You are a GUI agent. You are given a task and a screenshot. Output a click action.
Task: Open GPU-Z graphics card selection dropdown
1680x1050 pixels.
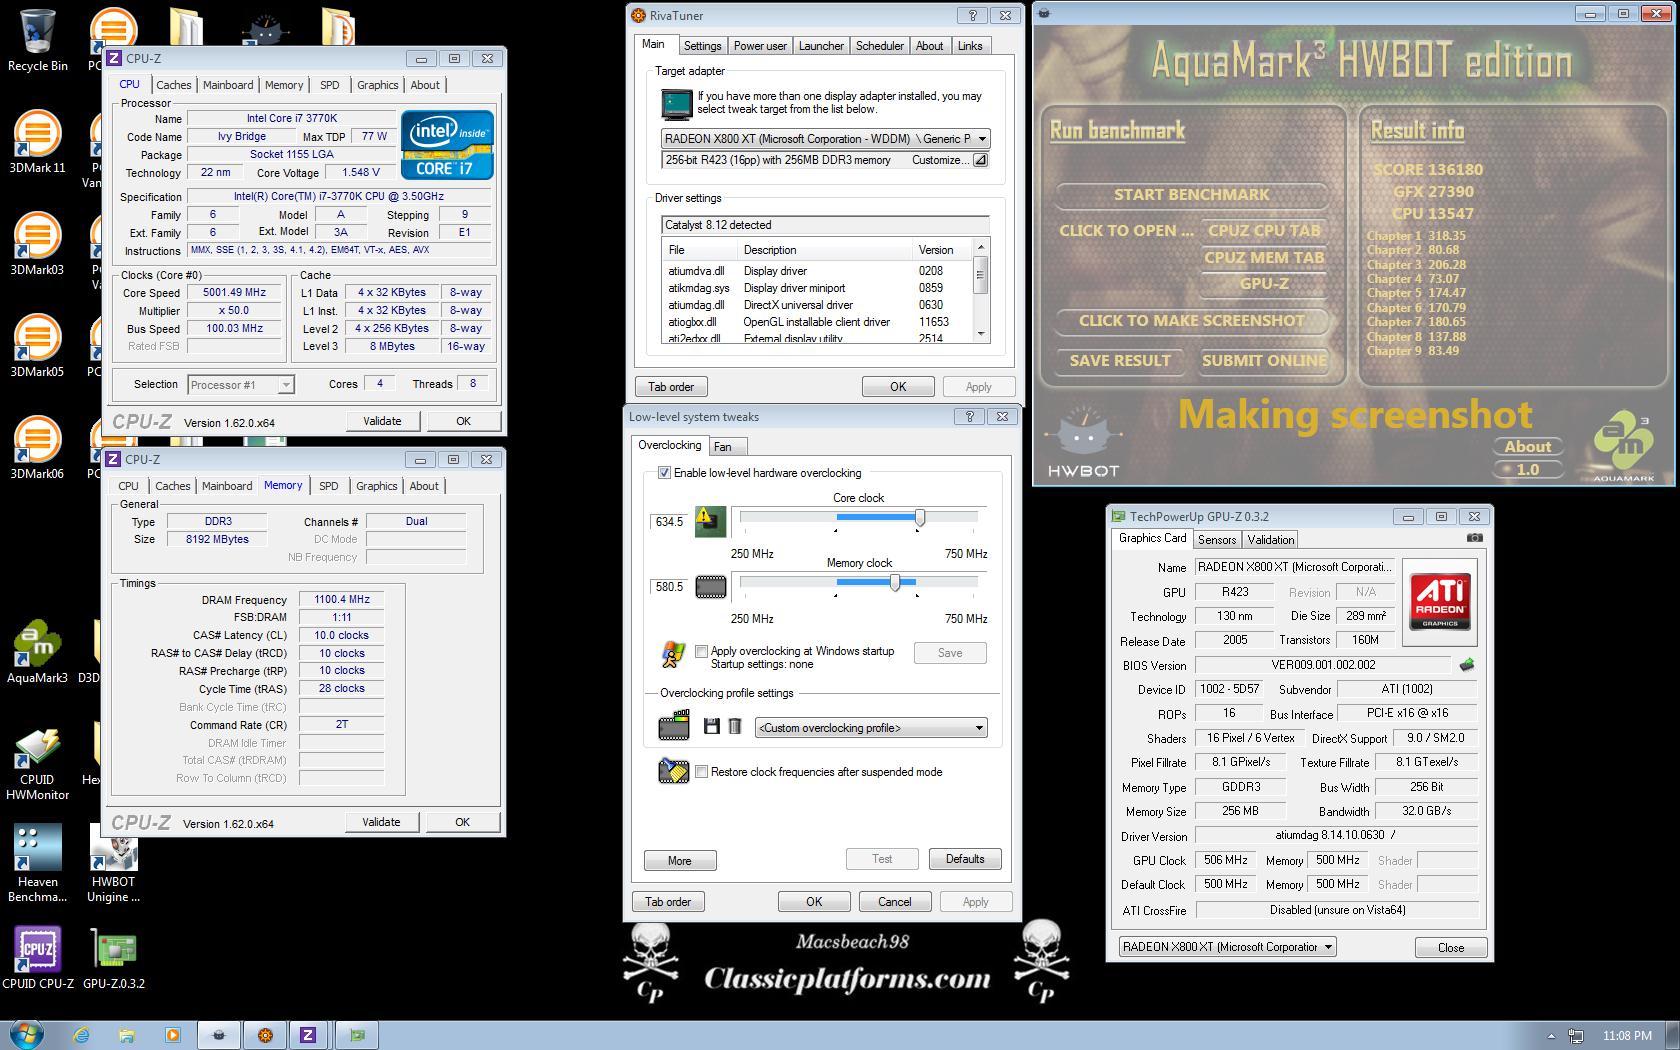1227,947
